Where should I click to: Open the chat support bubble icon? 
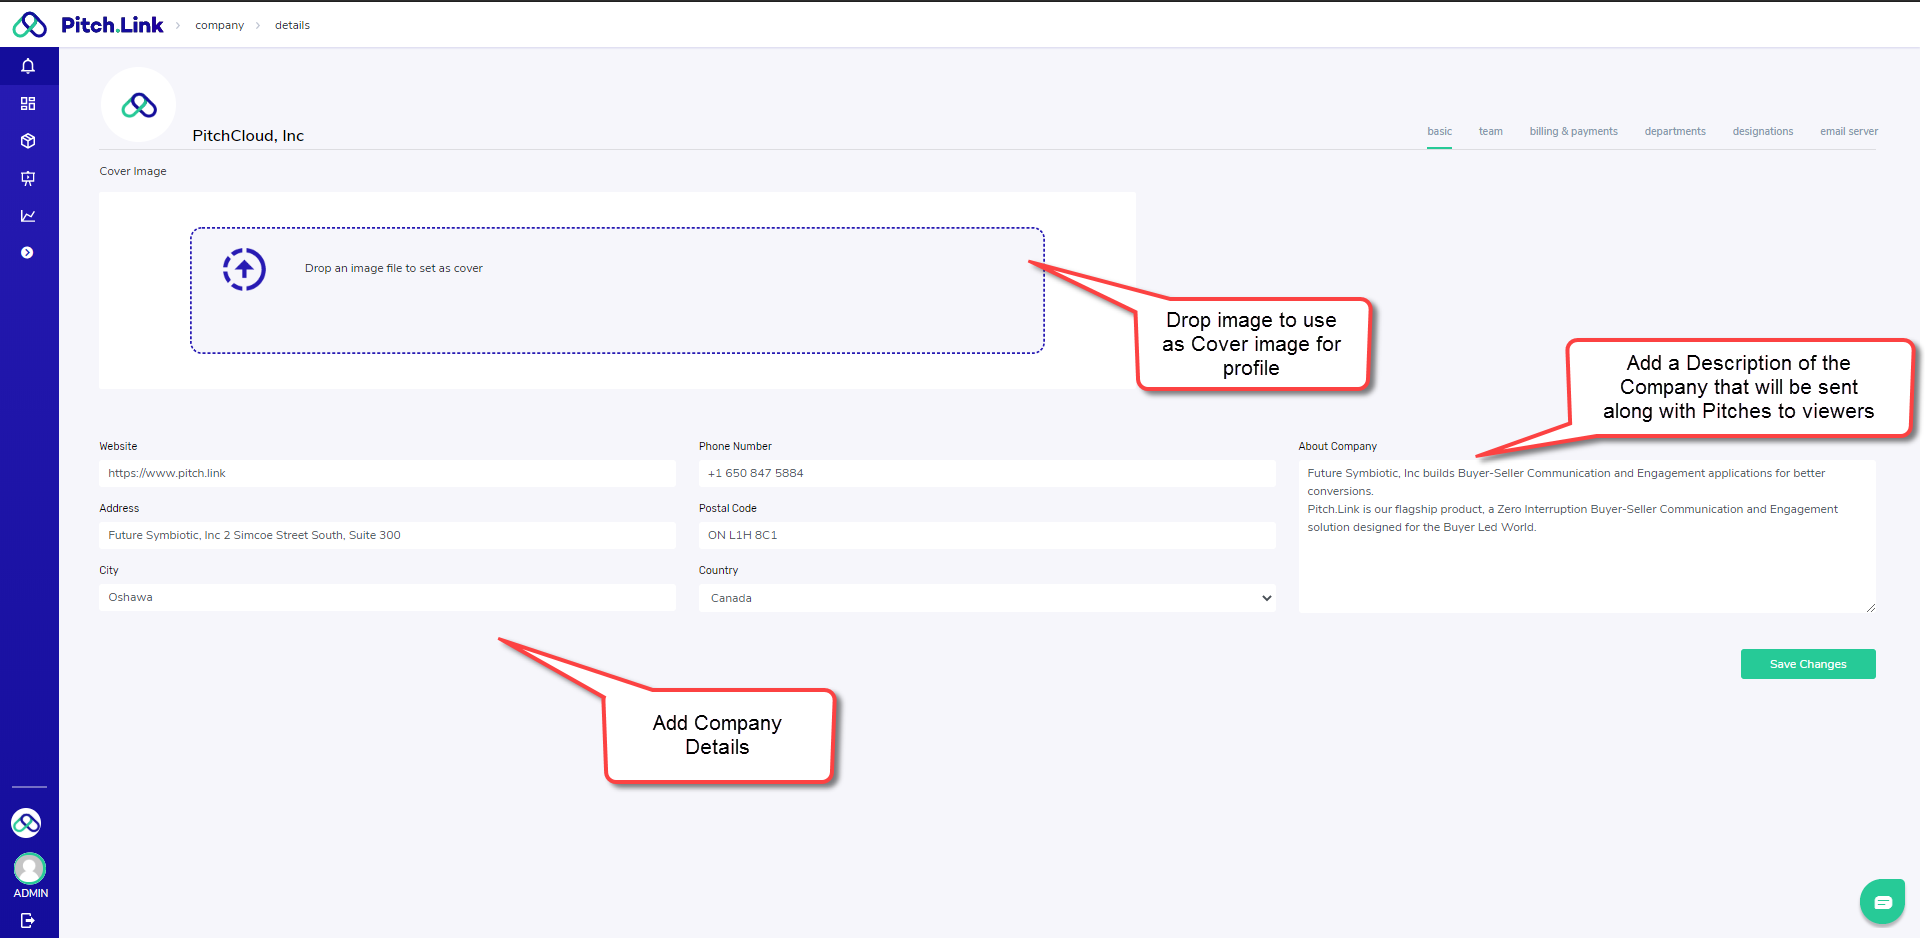pyautogui.click(x=1882, y=902)
